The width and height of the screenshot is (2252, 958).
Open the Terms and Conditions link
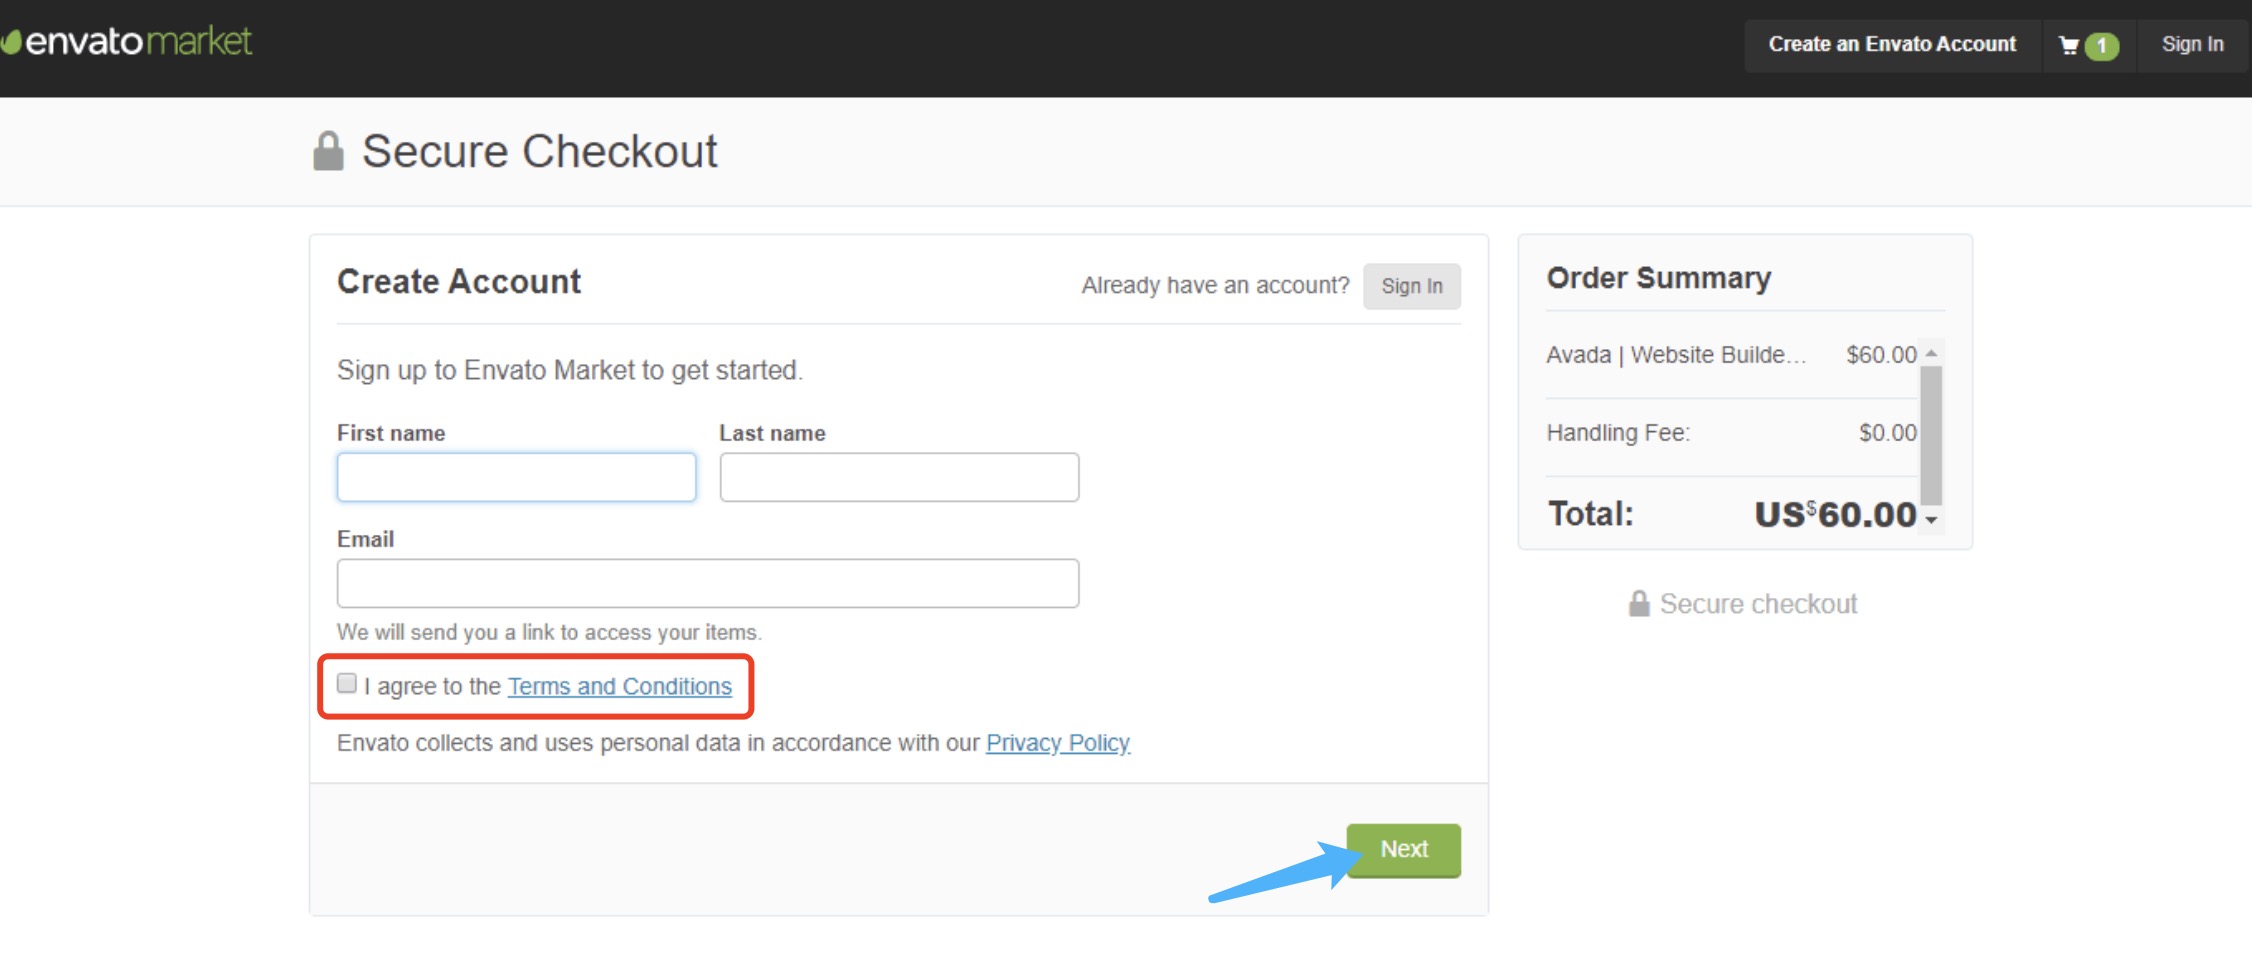click(x=620, y=686)
